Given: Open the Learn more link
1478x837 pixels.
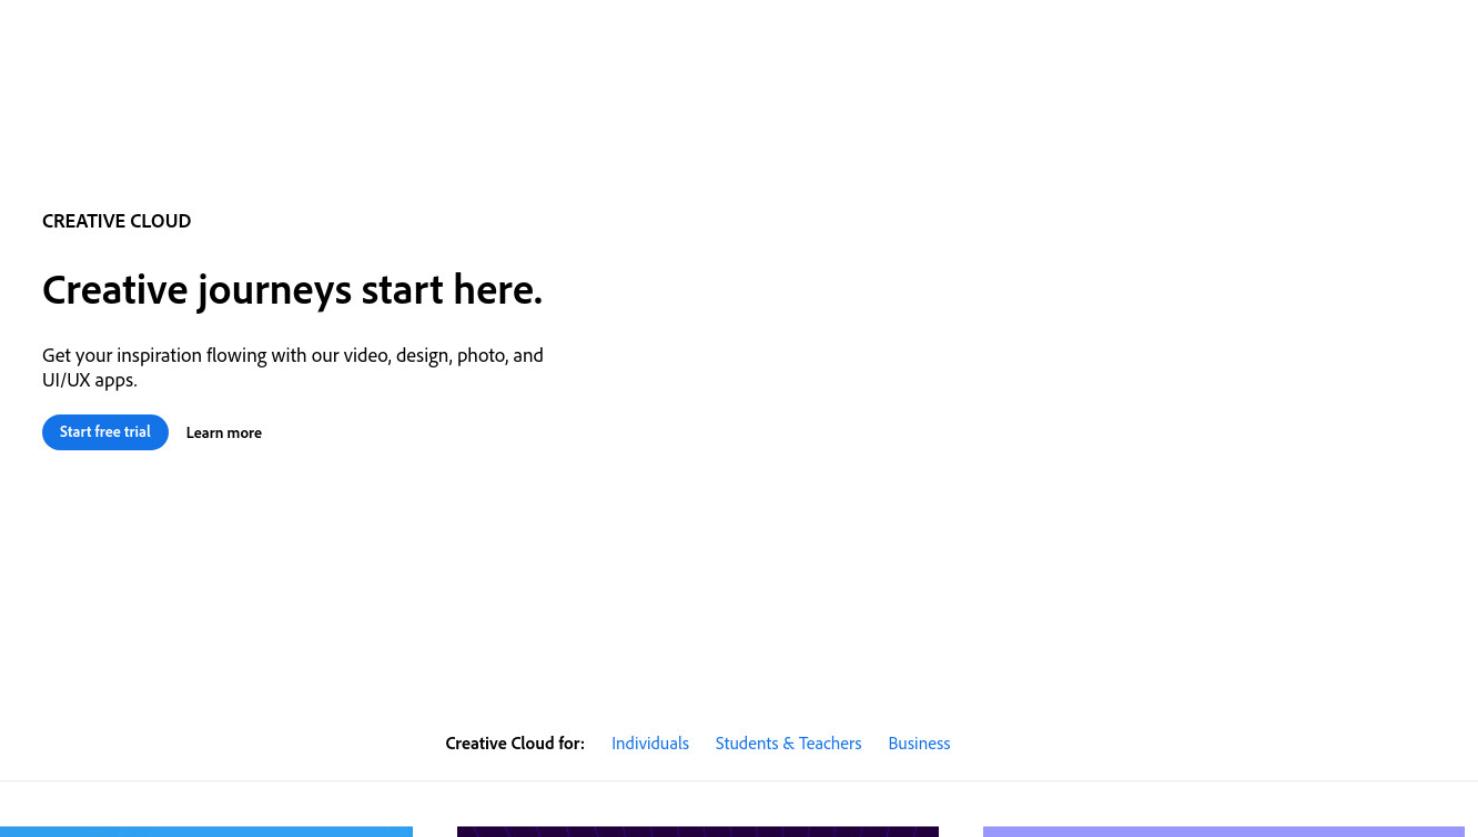Looking at the screenshot, I should click(224, 433).
